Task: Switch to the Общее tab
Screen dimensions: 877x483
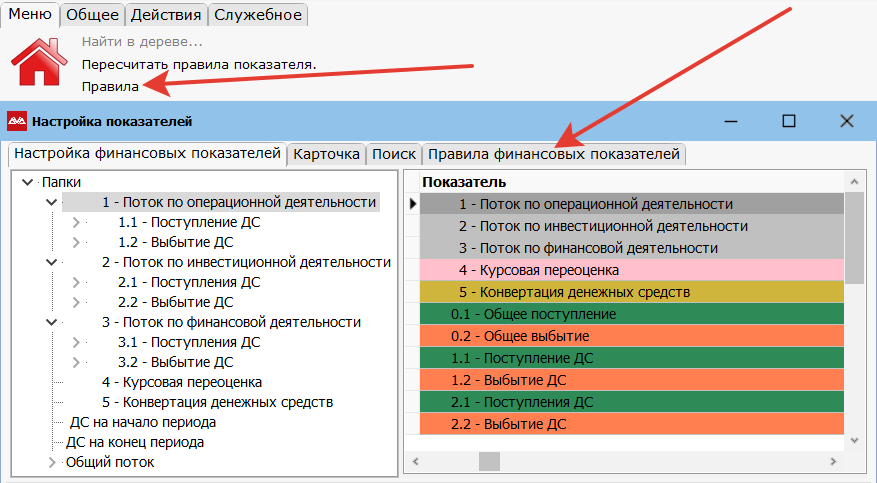Action: (92, 15)
